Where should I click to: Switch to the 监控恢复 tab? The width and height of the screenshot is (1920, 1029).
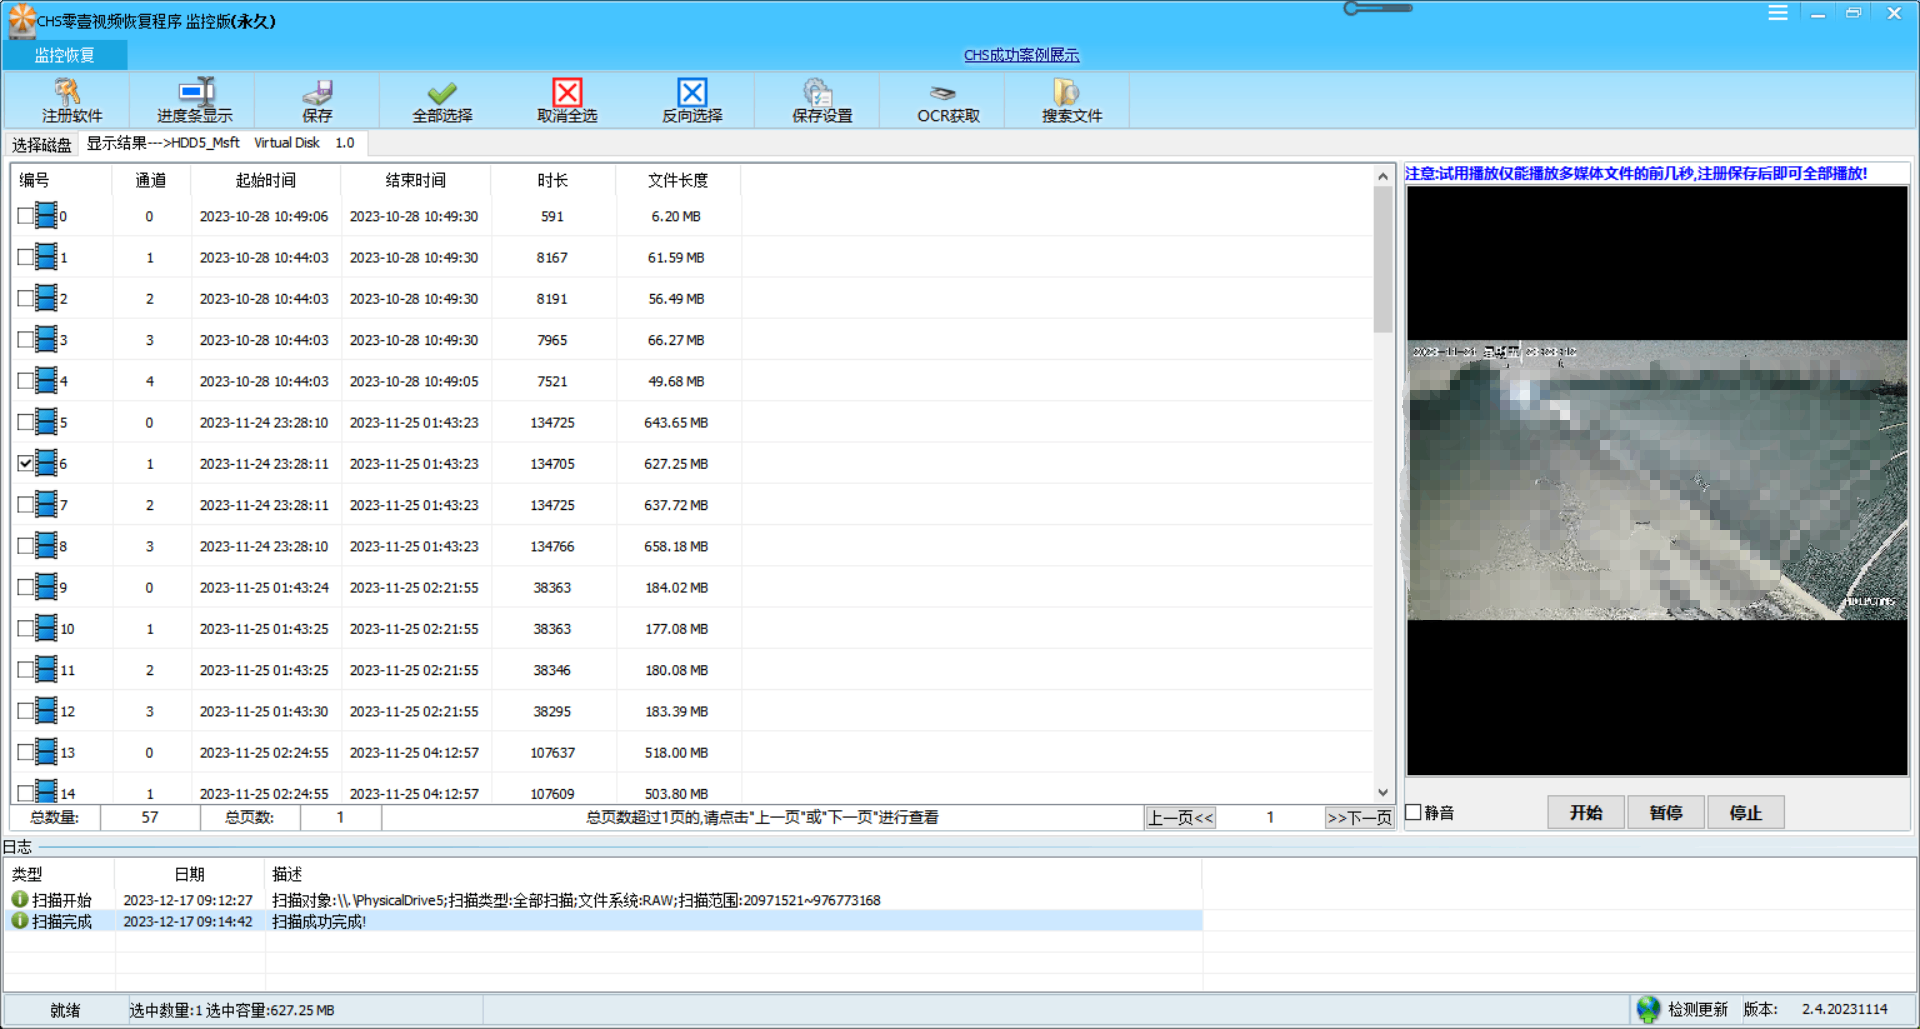tap(65, 55)
